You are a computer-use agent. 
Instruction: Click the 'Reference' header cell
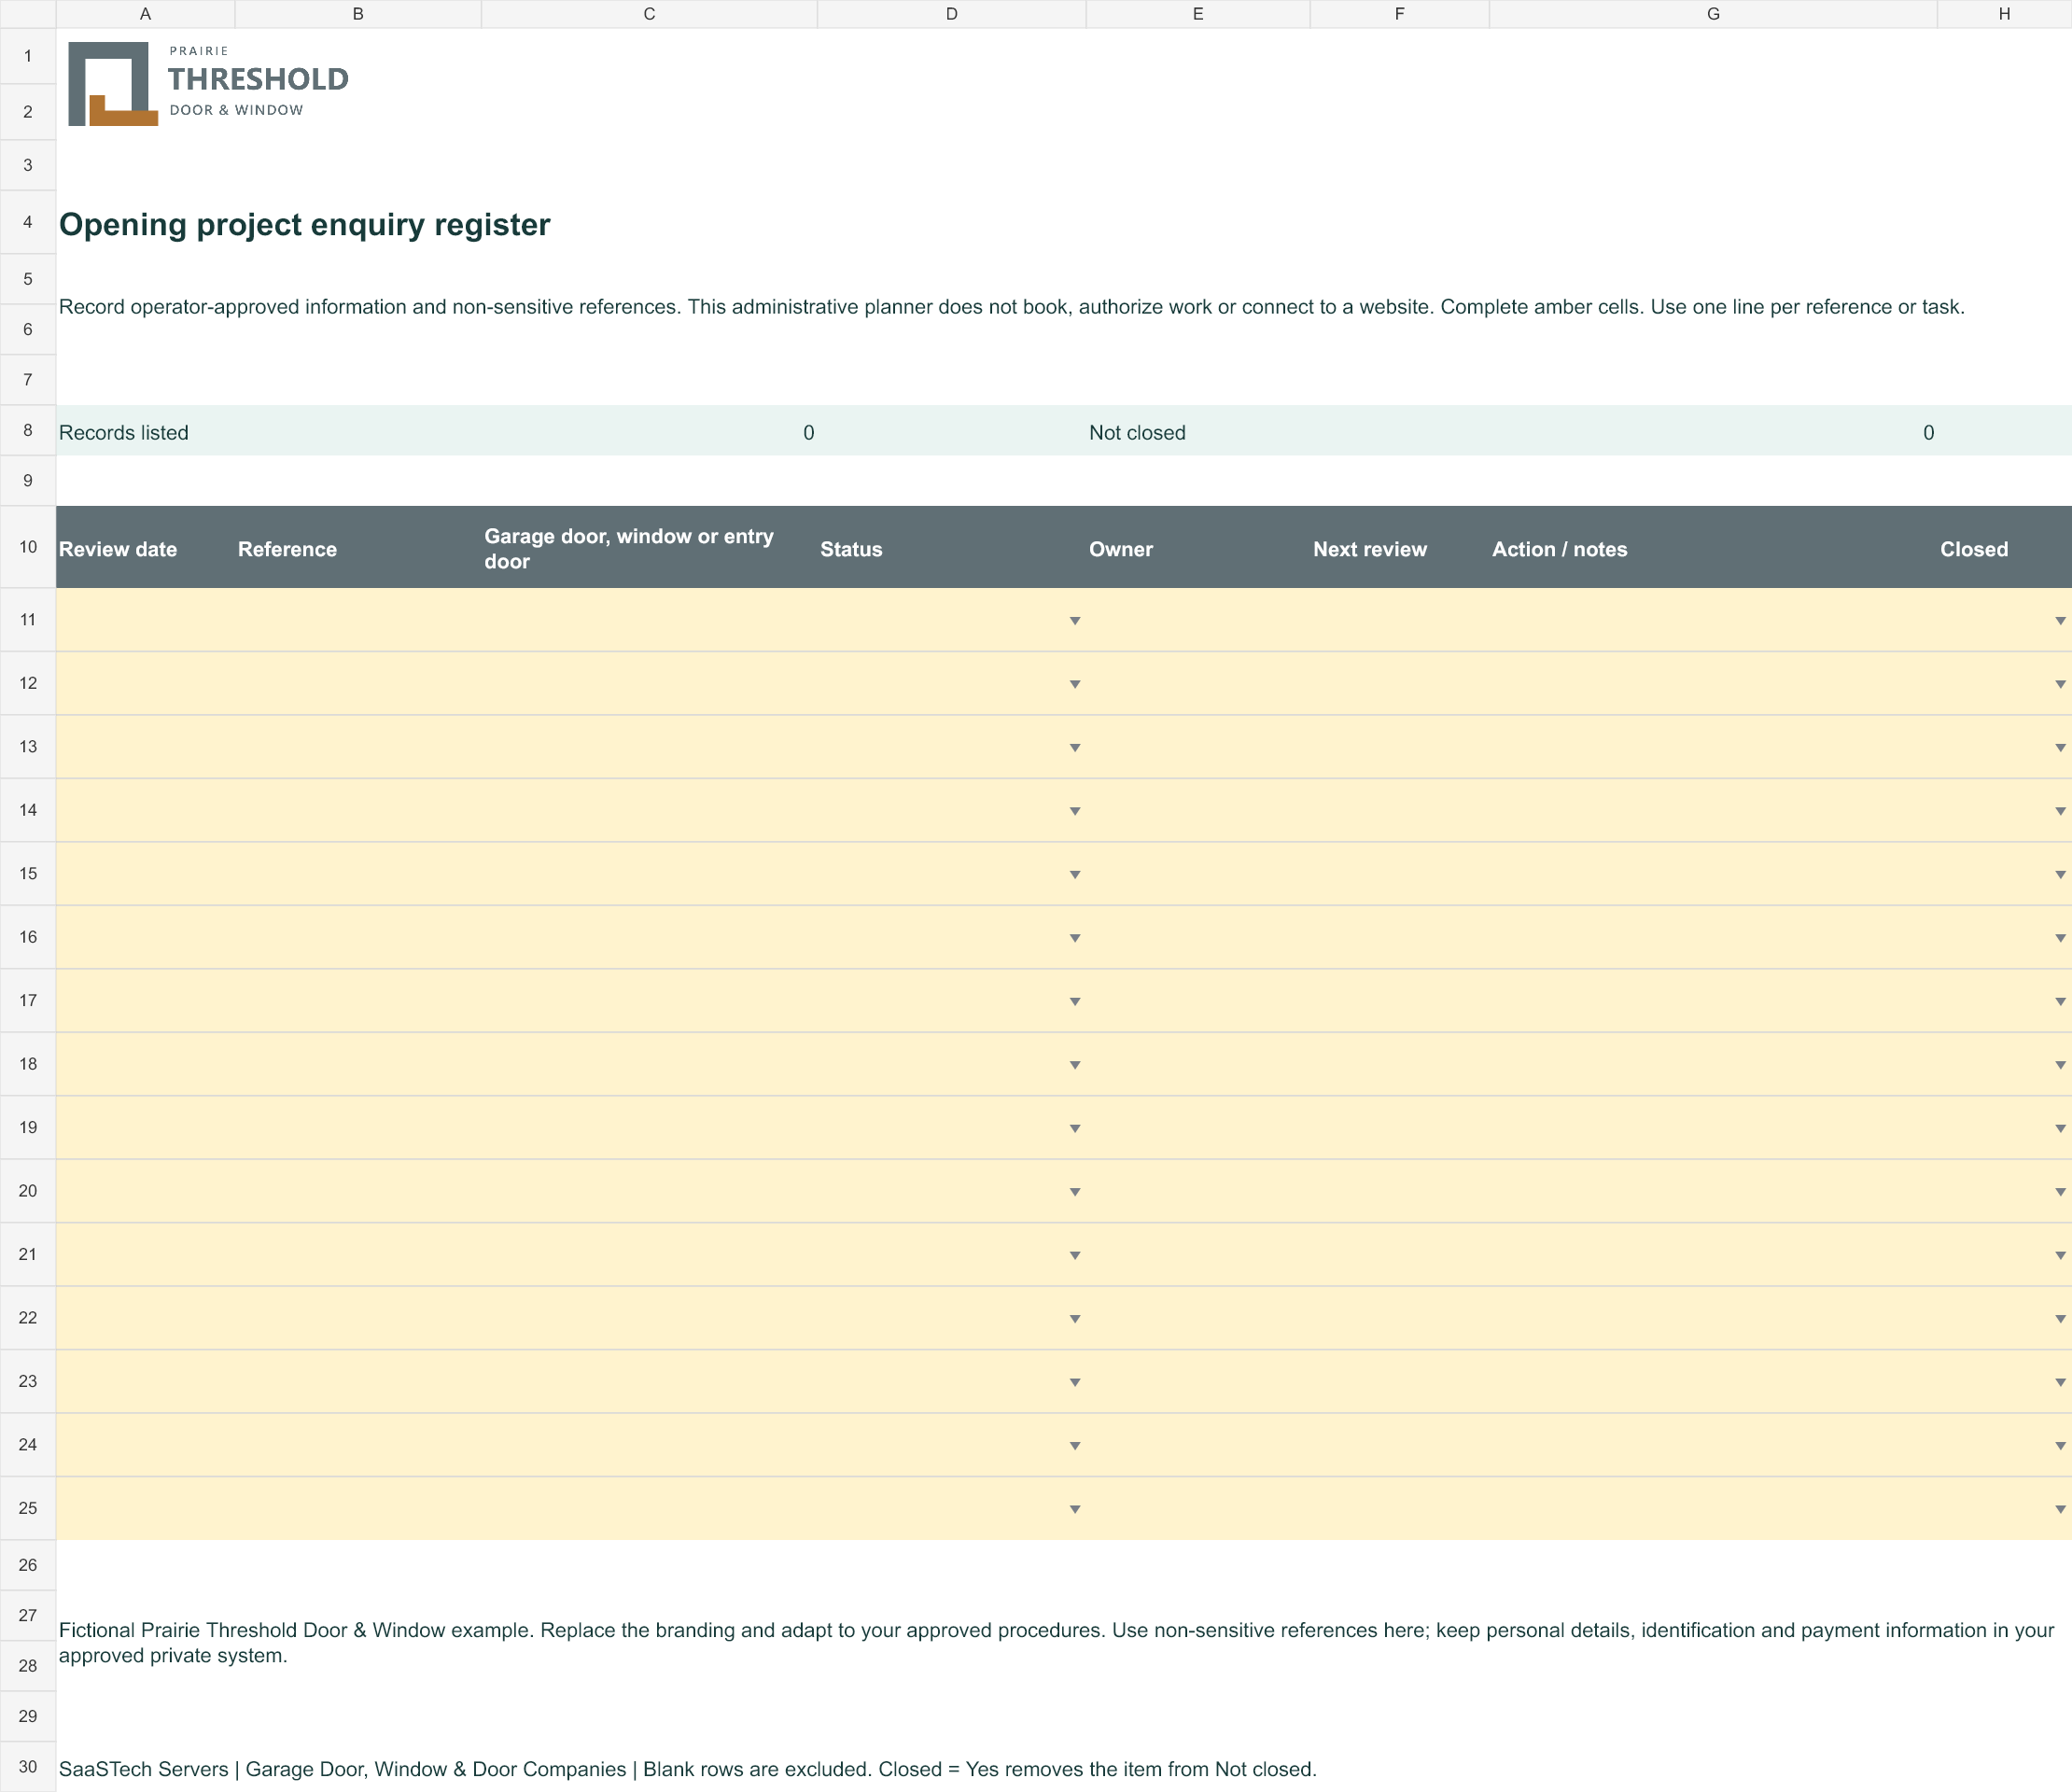pyautogui.click(x=358, y=548)
